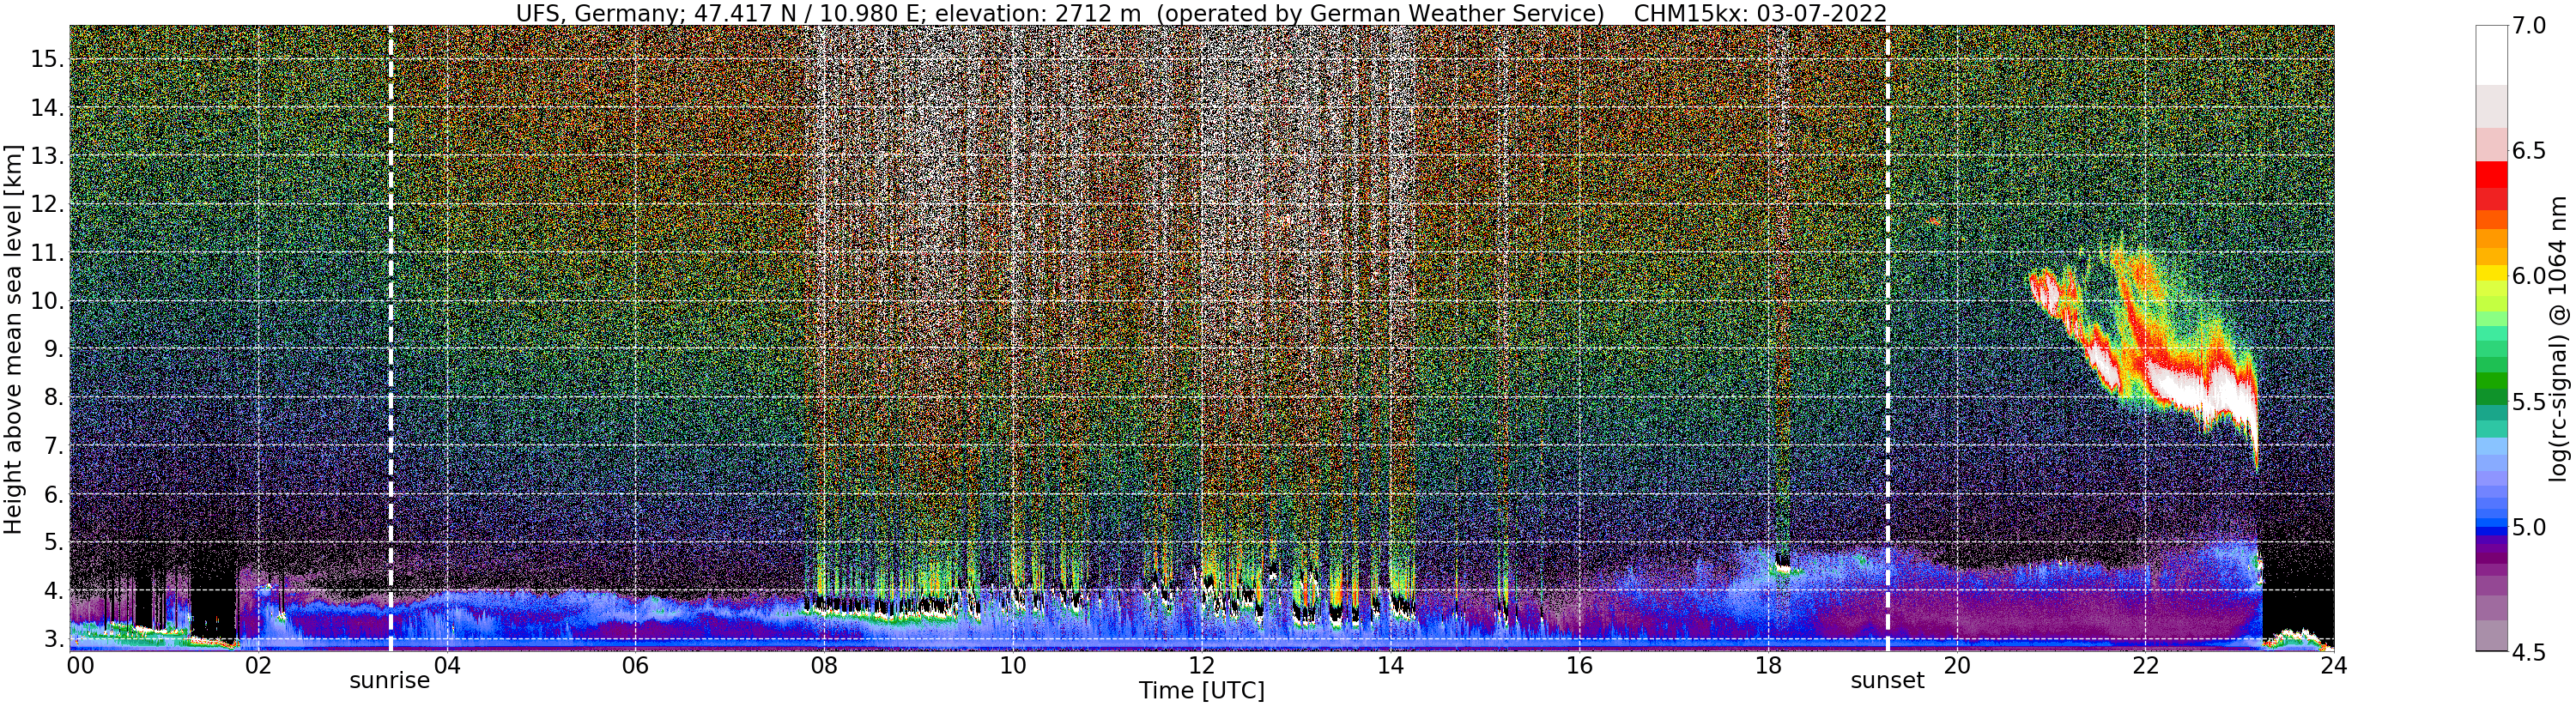
Task: Click the colorbar tick label '5.0'
Action: 2530,526
